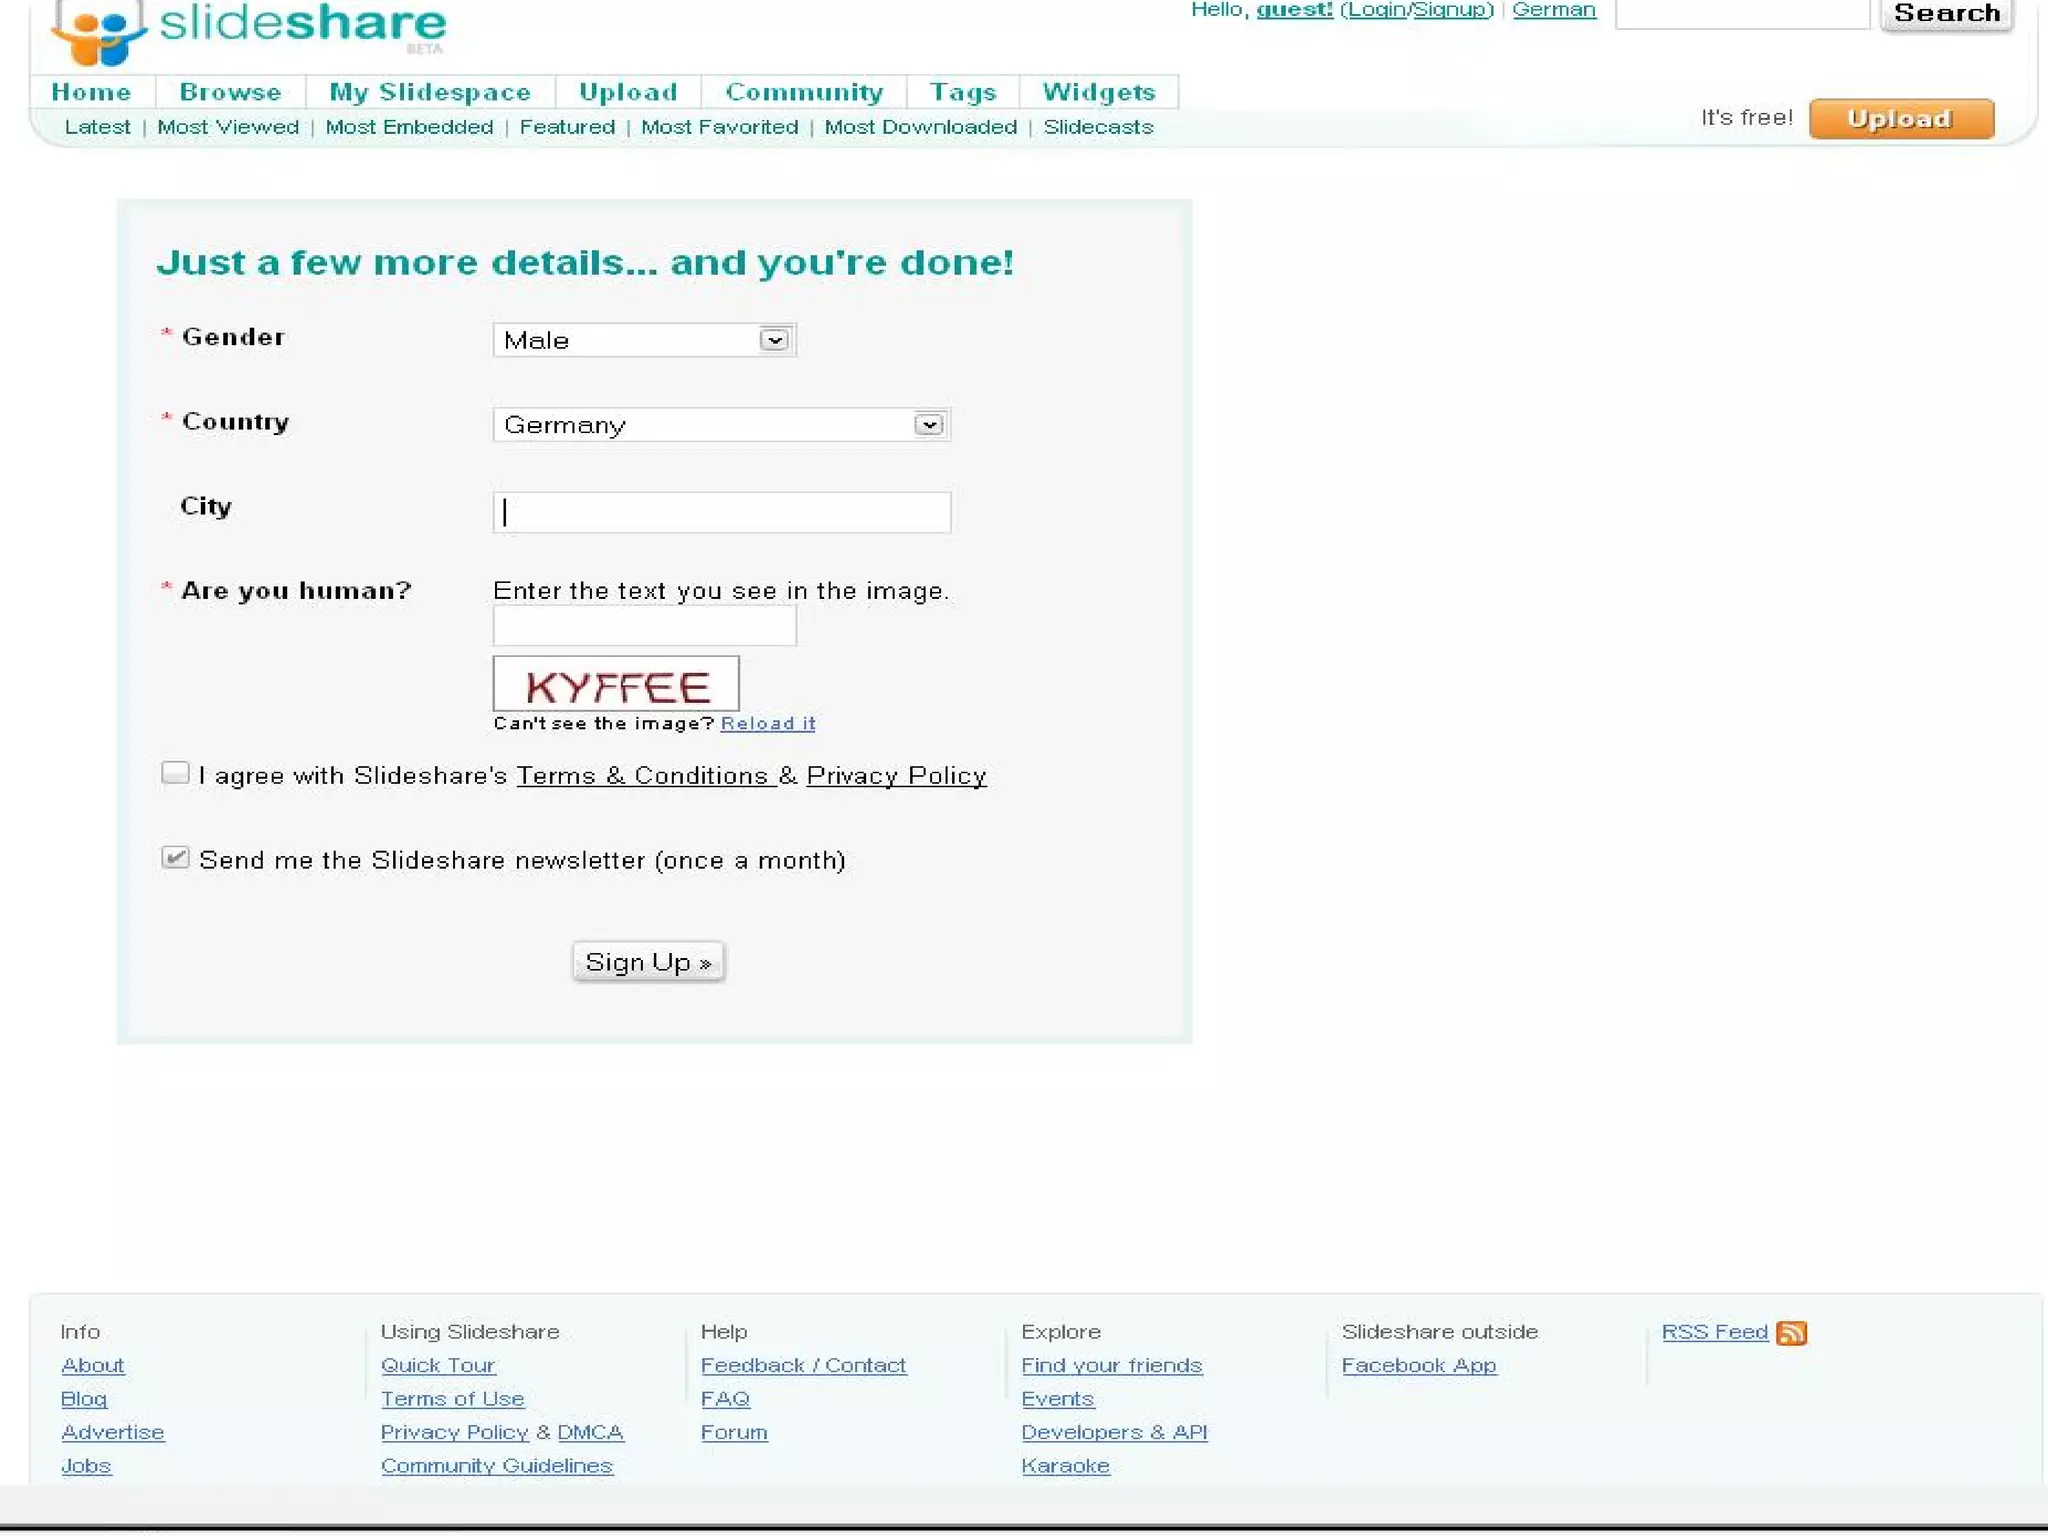This screenshot has width=2048, height=1536.
Task: Go to the My Slidespace tab
Action: tap(430, 92)
